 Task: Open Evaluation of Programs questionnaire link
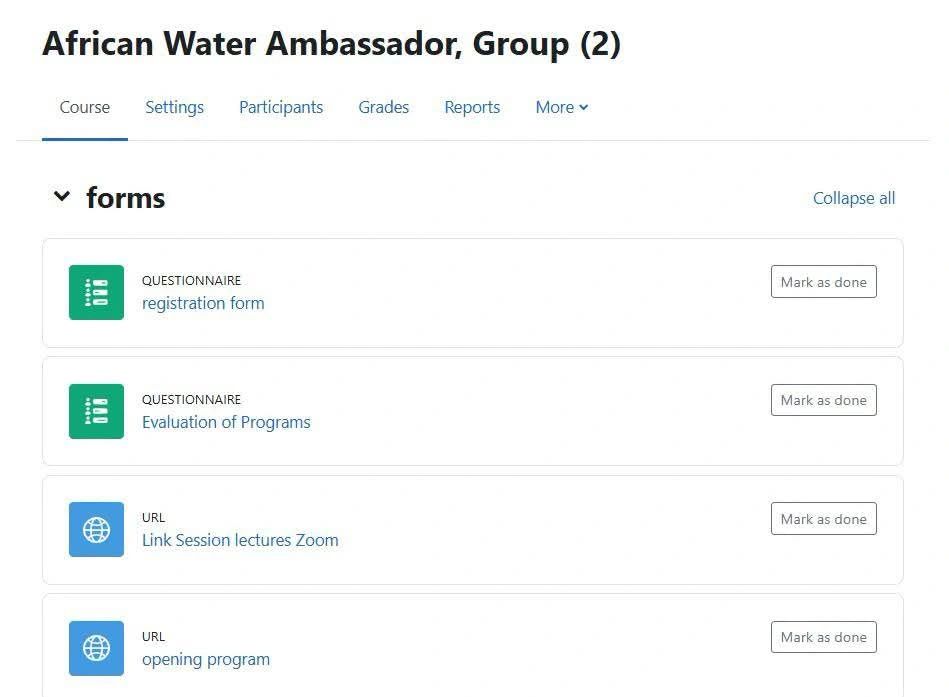[x=226, y=422]
